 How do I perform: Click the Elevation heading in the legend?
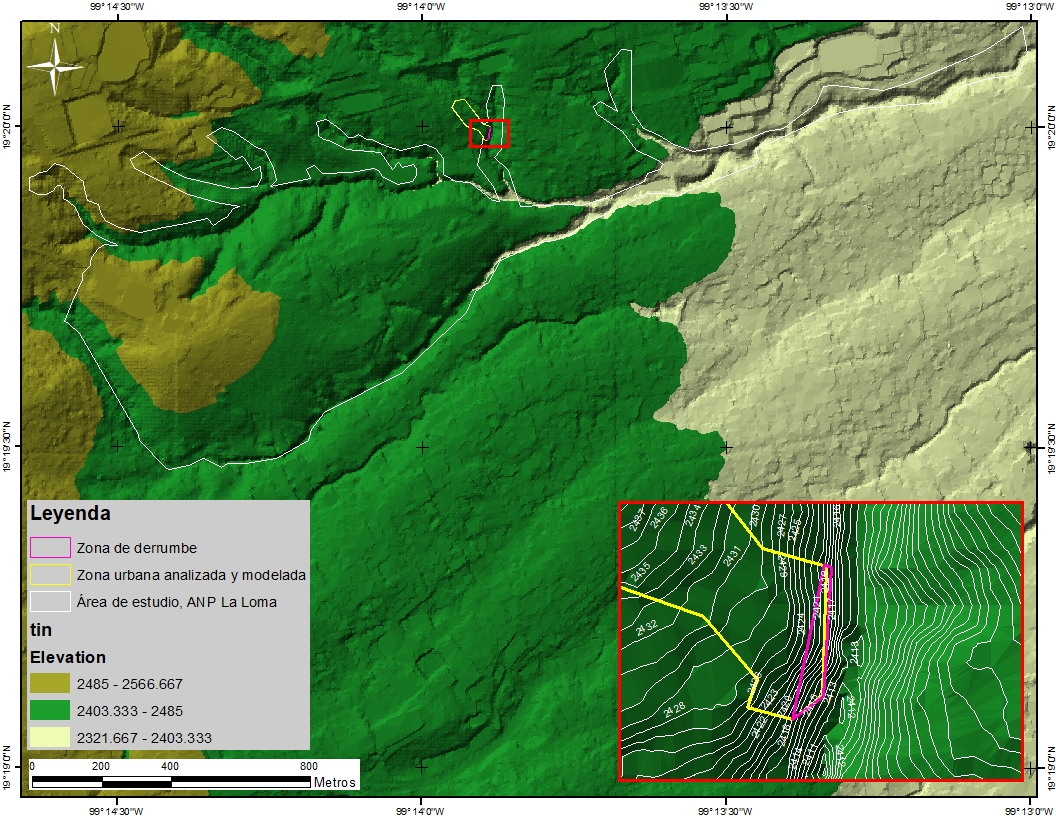[66, 657]
